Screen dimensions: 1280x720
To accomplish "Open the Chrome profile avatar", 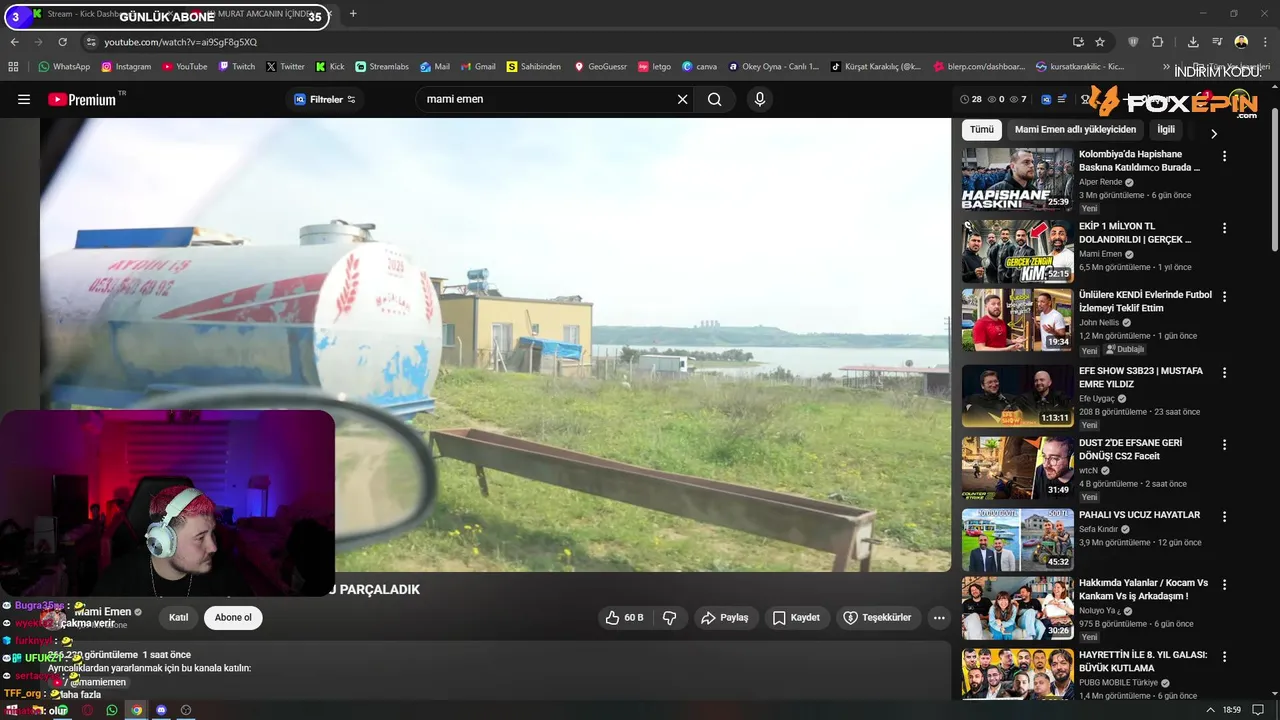I will (1241, 42).
